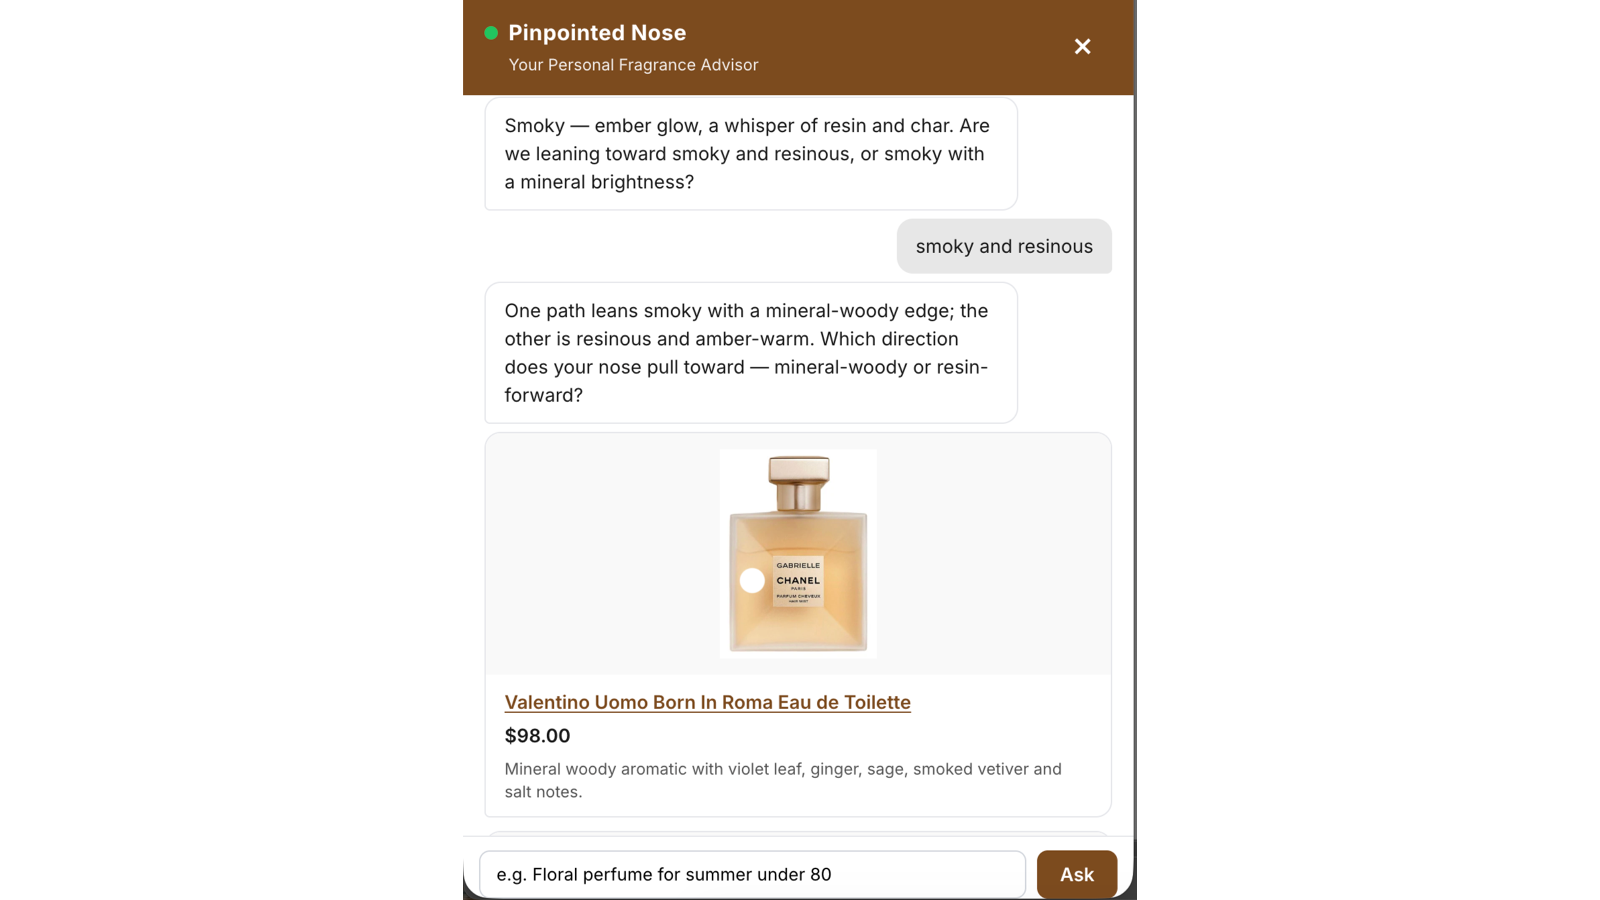Click the white circle on the bottle image
The image size is (1600, 900).
tap(752, 581)
